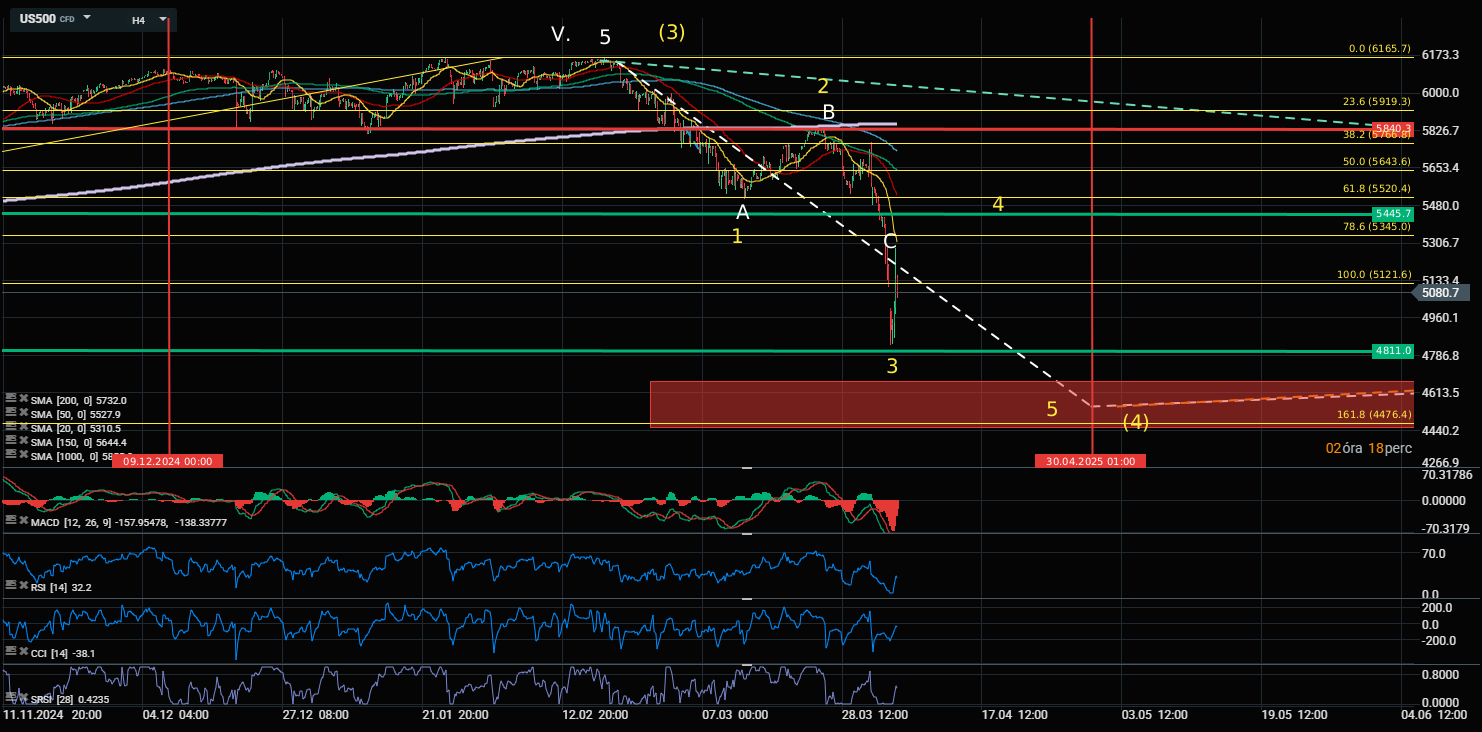Open settings for the RSI [14] indicator
1482x732 pixels.
coord(10,587)
